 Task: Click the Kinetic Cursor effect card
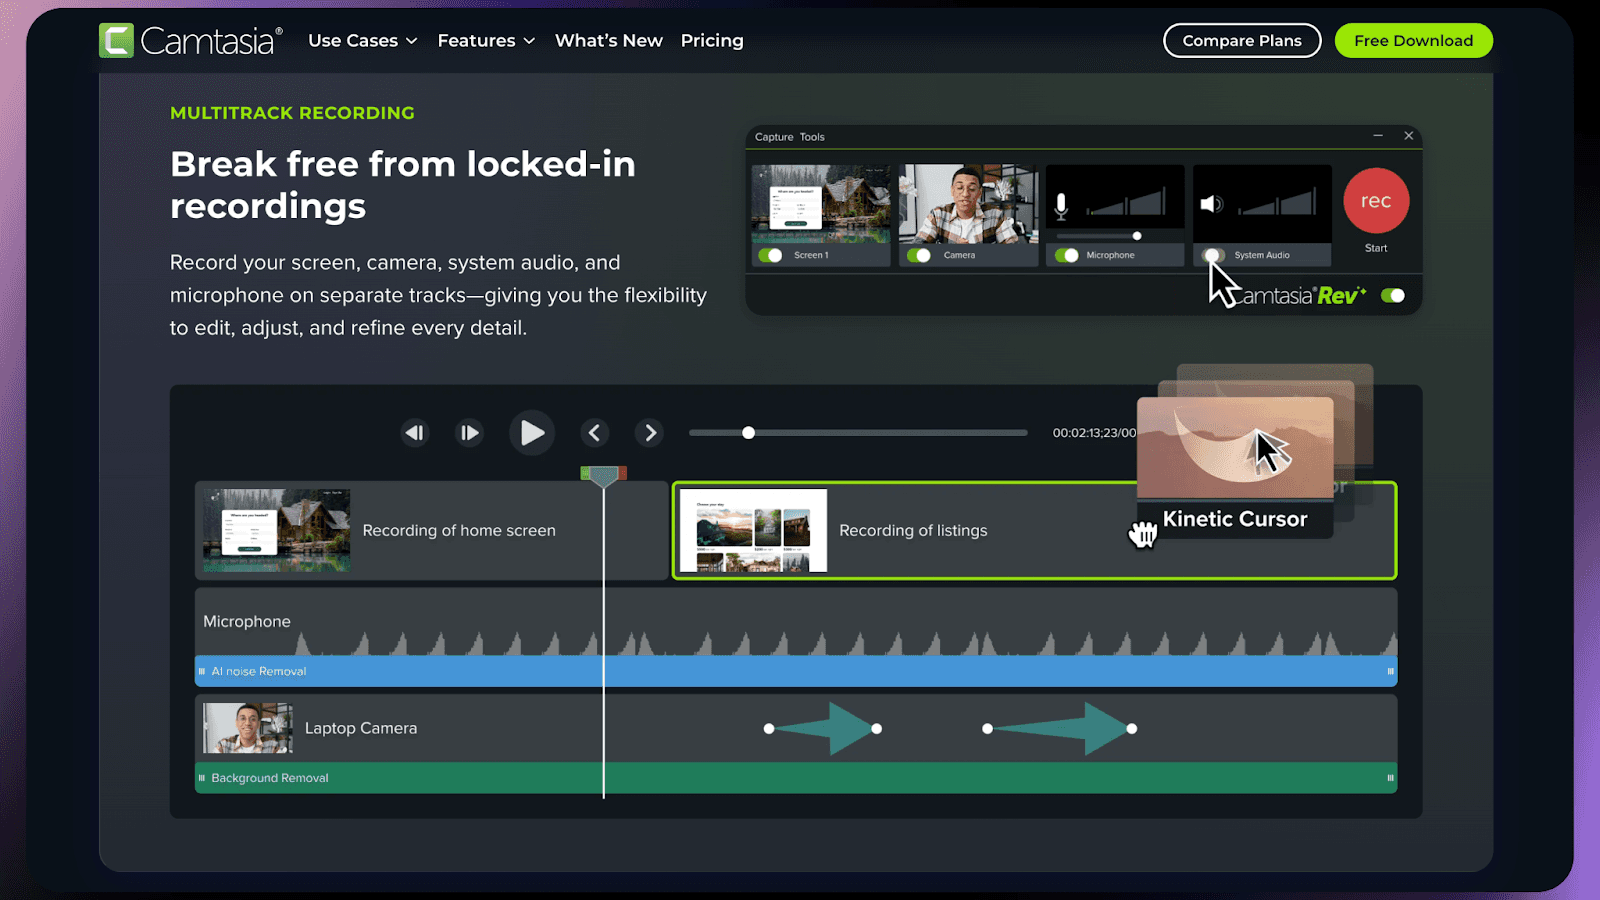(x=1235, y=467)
